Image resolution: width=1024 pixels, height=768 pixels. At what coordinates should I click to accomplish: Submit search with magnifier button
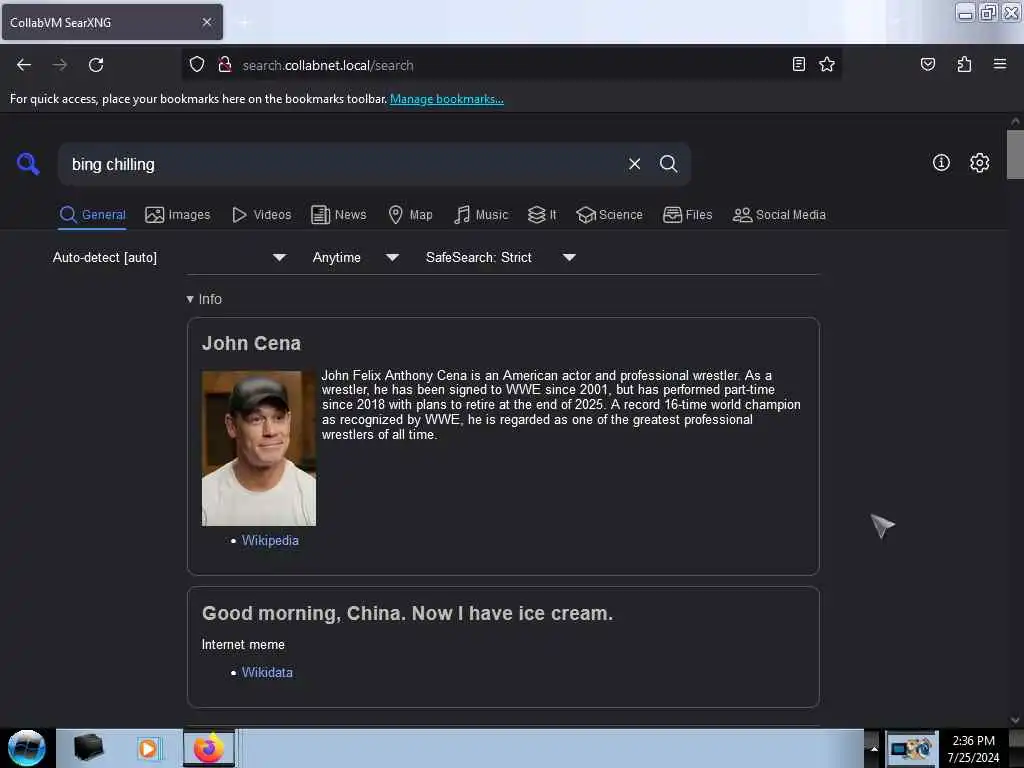point(668,164)
